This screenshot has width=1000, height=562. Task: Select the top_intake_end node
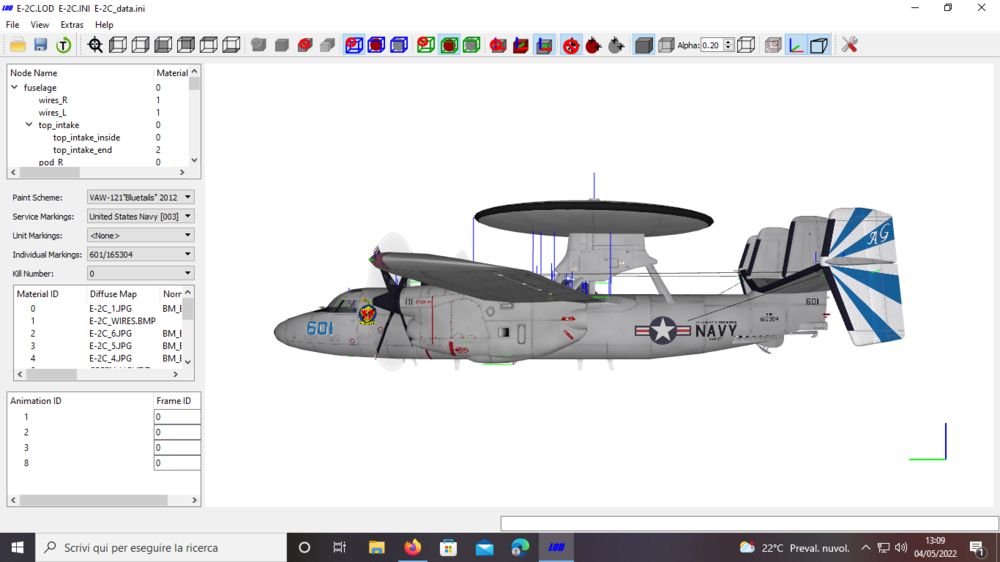coord(82,150)
